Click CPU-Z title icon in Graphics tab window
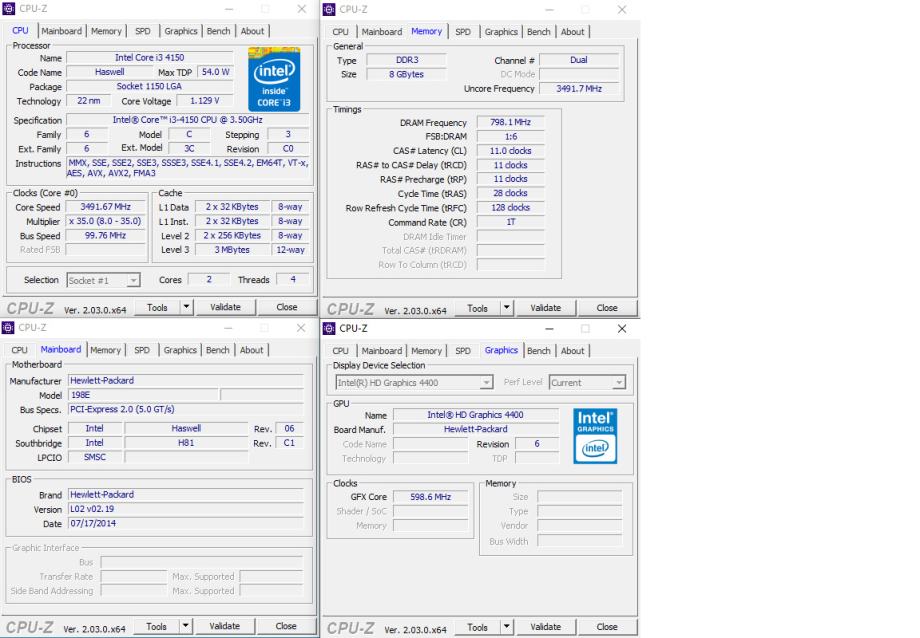 pyautogui.click(x=330, y=328)
